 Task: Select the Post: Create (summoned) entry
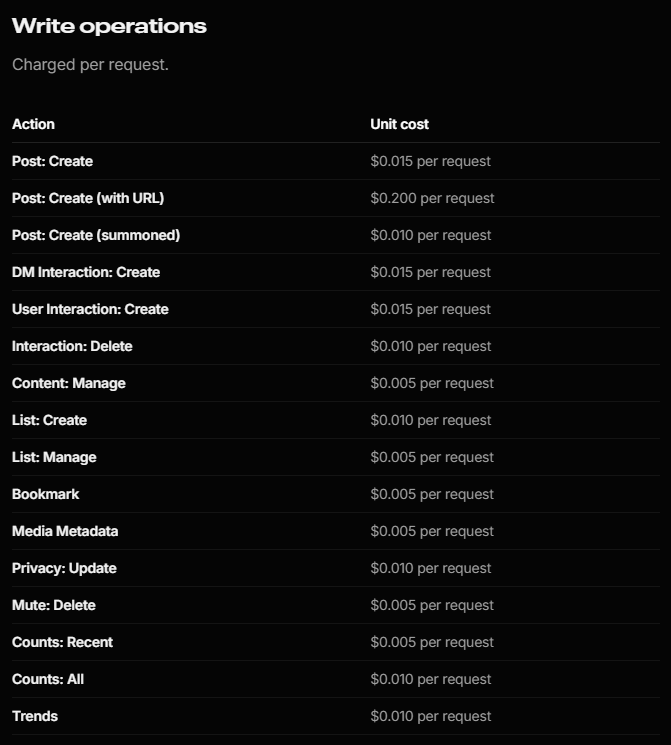coord(96,235)
